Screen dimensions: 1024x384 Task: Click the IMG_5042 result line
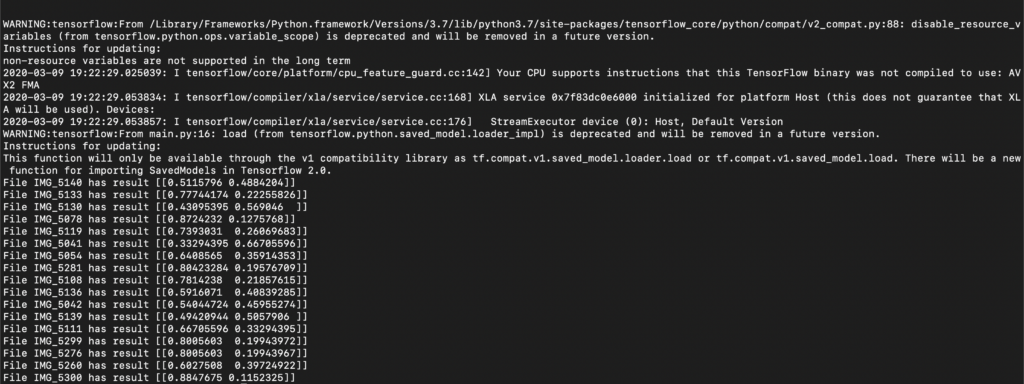pyautogui.click(x=155, y=305)
